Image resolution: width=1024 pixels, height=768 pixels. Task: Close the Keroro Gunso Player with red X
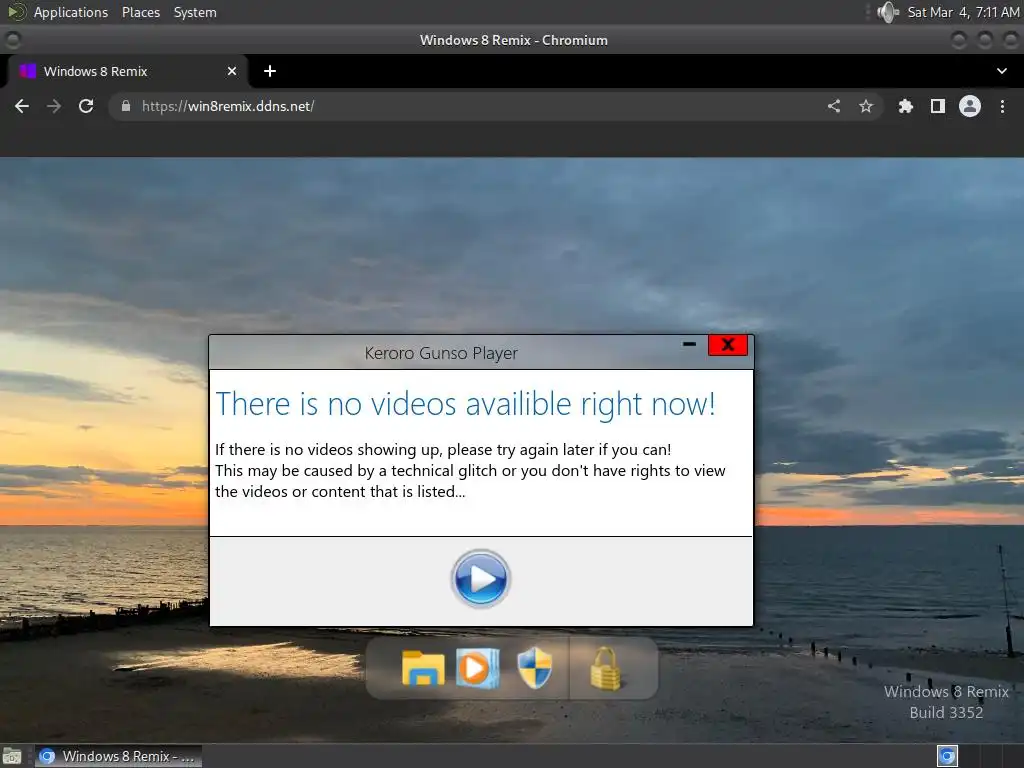(x=728, y=345)
